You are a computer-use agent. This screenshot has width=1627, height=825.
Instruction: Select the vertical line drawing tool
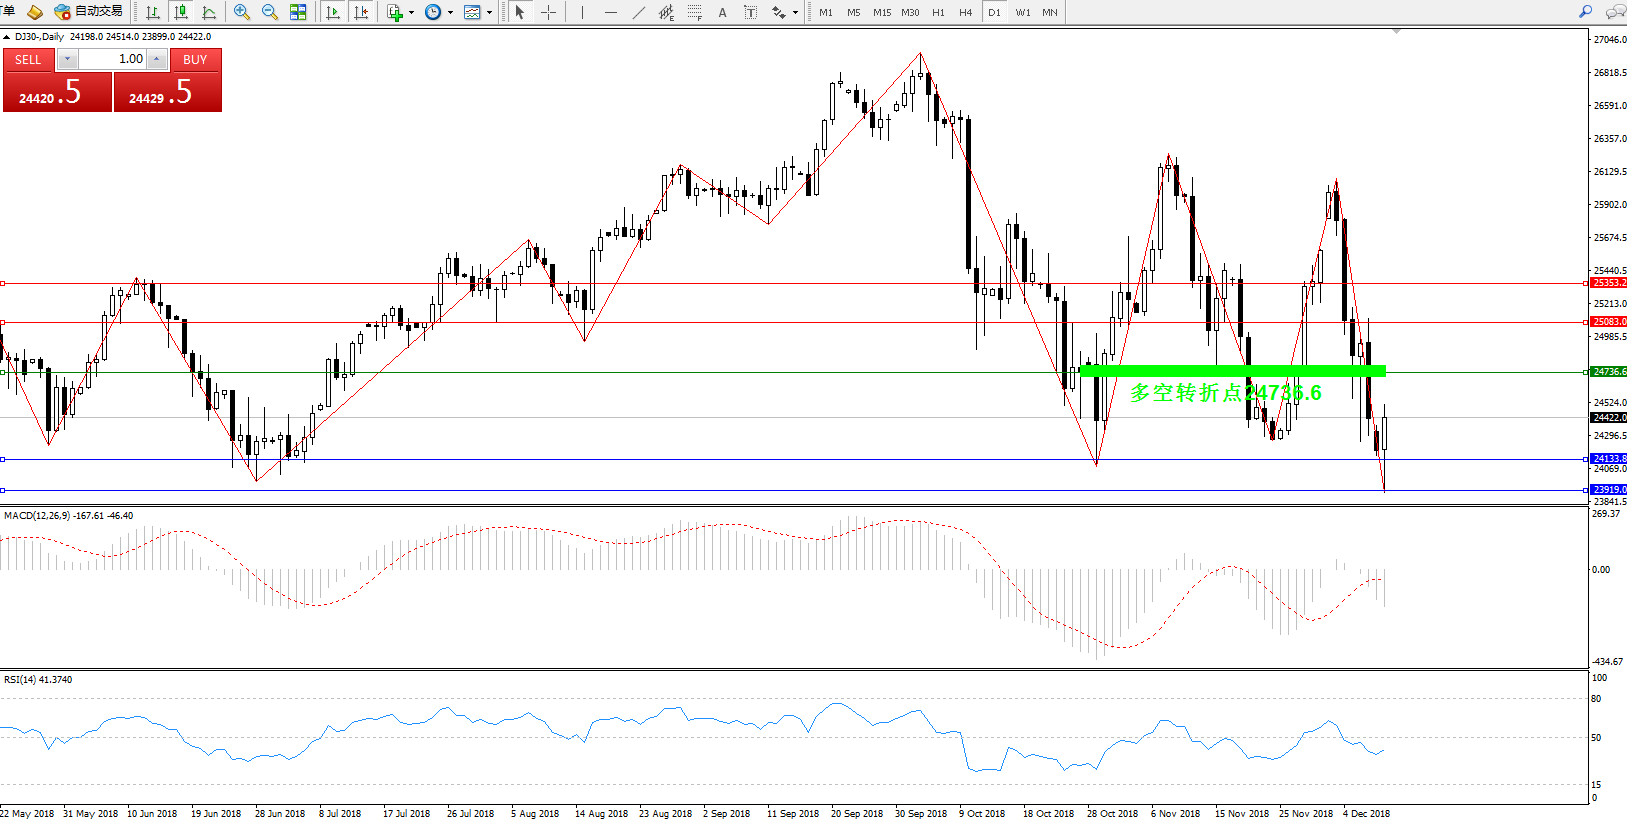click(x=582, y=12)
